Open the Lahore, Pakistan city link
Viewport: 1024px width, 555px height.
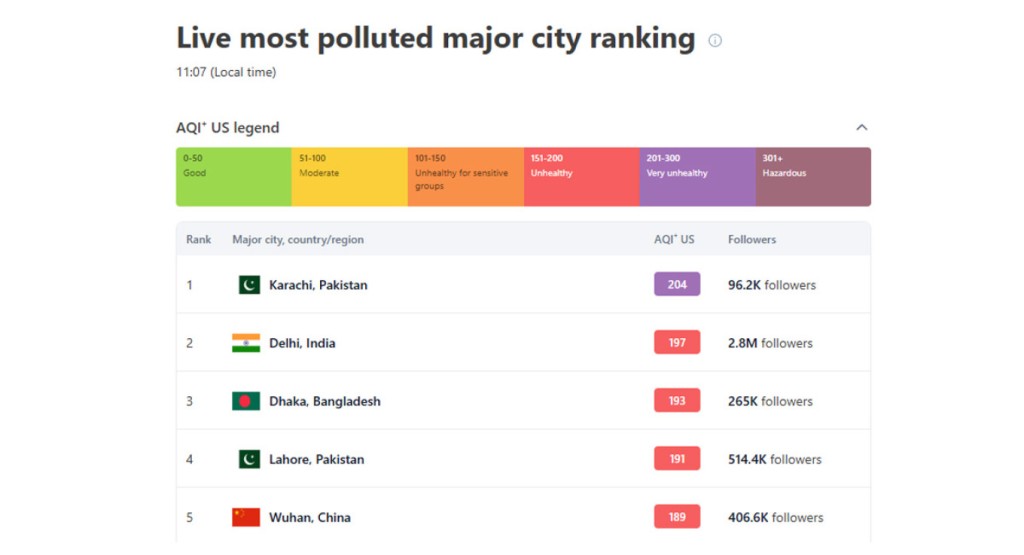(x=317, y=459)
